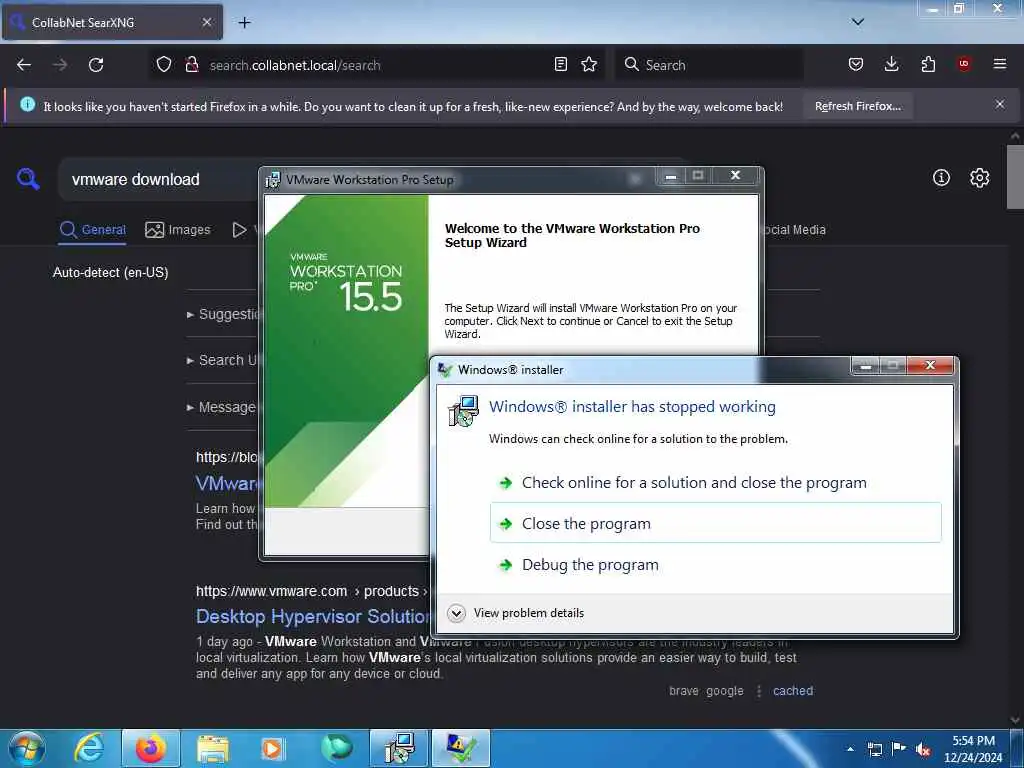Click the page vertical scrollbar thumb
Image resolution: width=1024 pixels, height=768 pixels.
pyautogui.click(x=1015, y=176)
